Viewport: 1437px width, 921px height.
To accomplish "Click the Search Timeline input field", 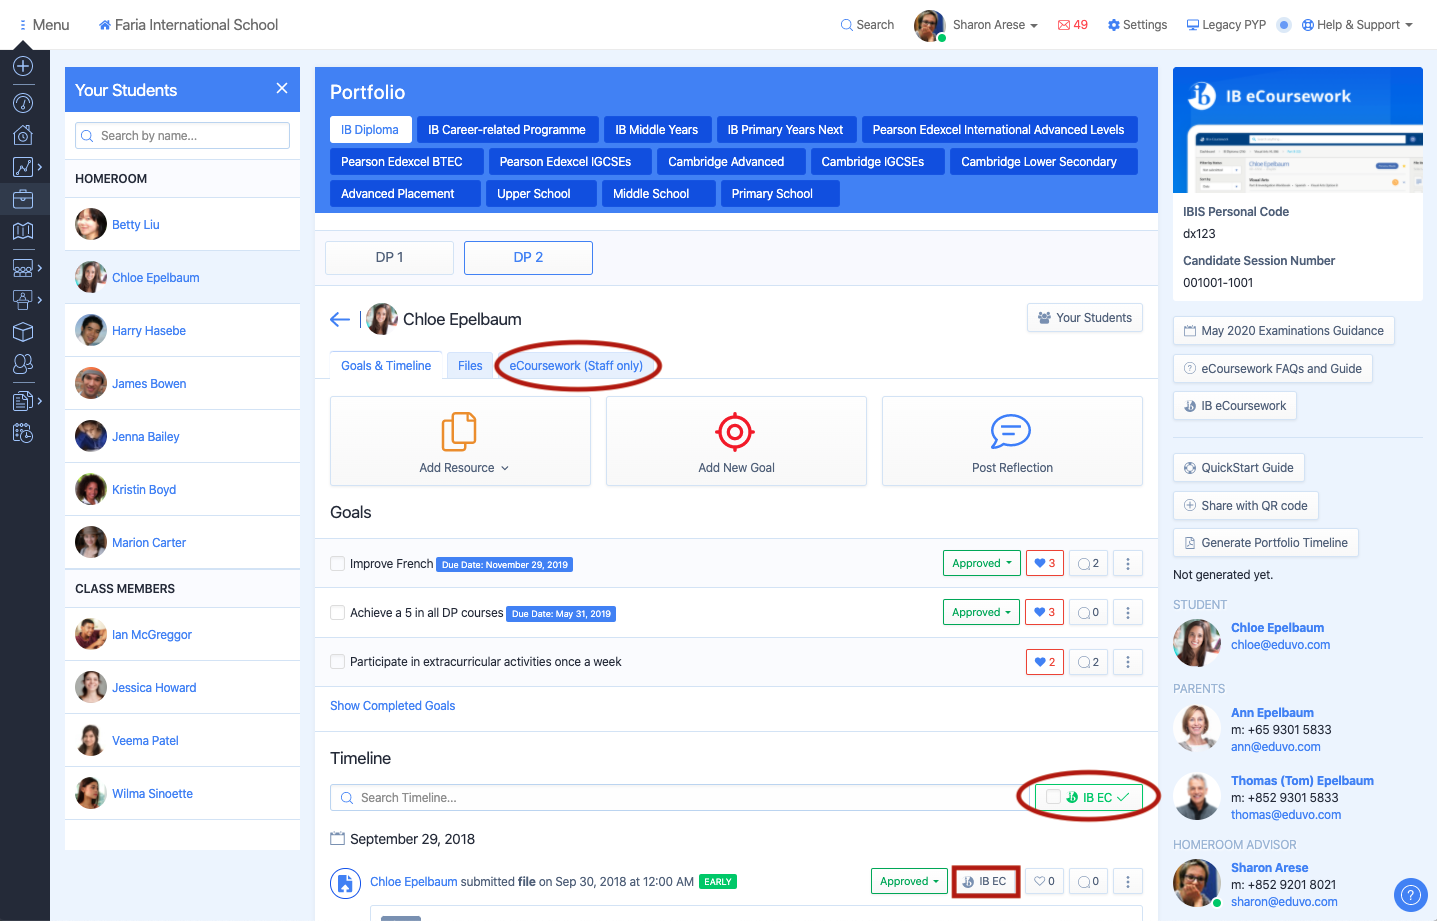I will pyautogui.click(x=680, y=798).
